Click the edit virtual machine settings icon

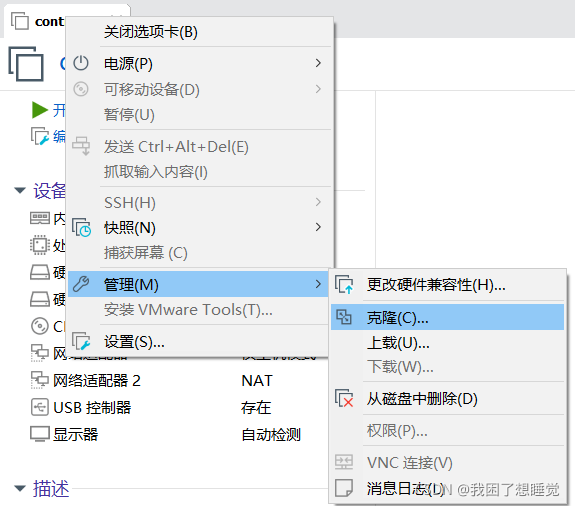[x=40, y=136]
